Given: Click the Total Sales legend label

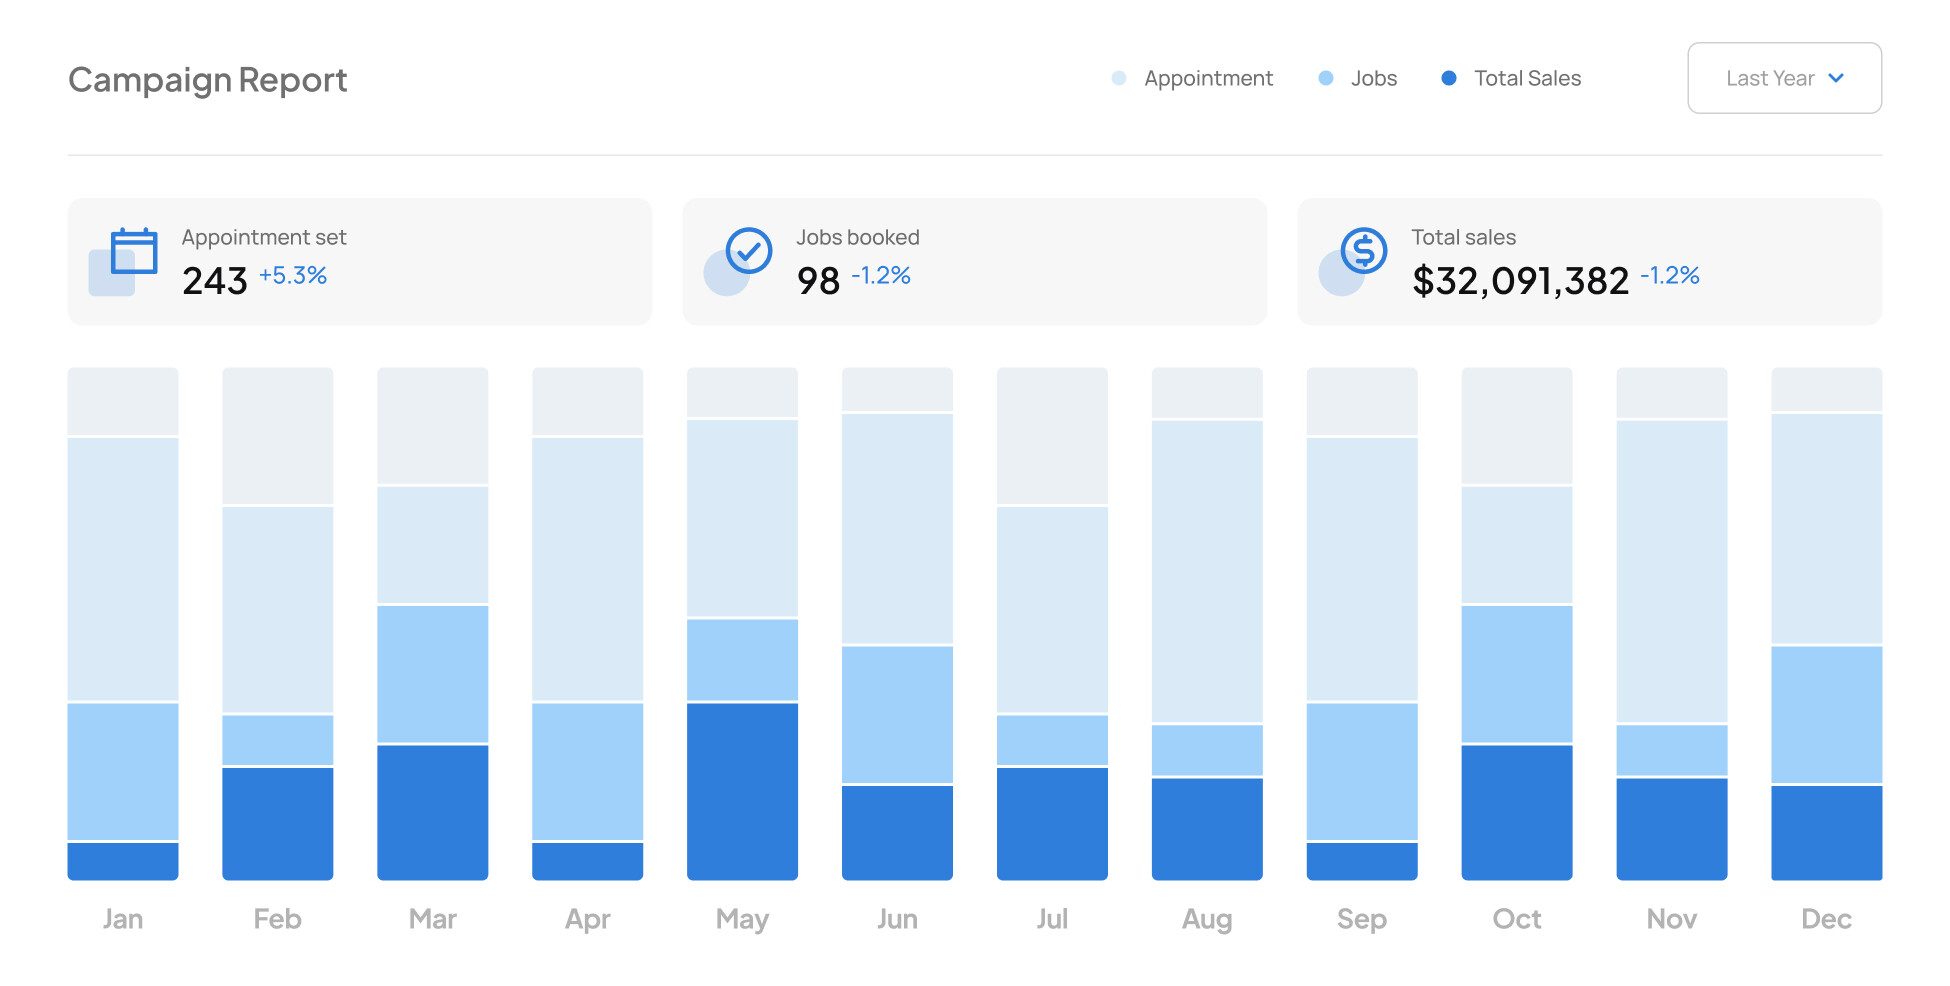Looking at the screenshot, I should pyautogui.click(x=1527, y=78).
